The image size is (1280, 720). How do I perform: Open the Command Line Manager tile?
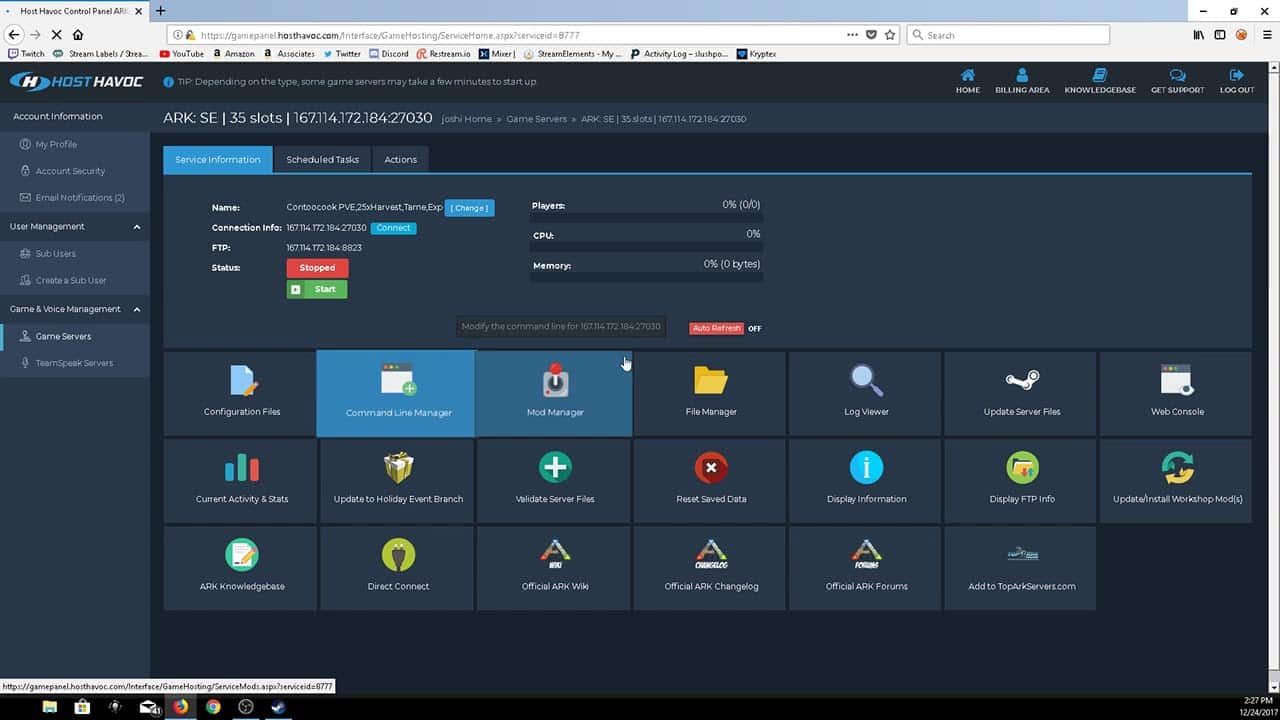[398, 393]
